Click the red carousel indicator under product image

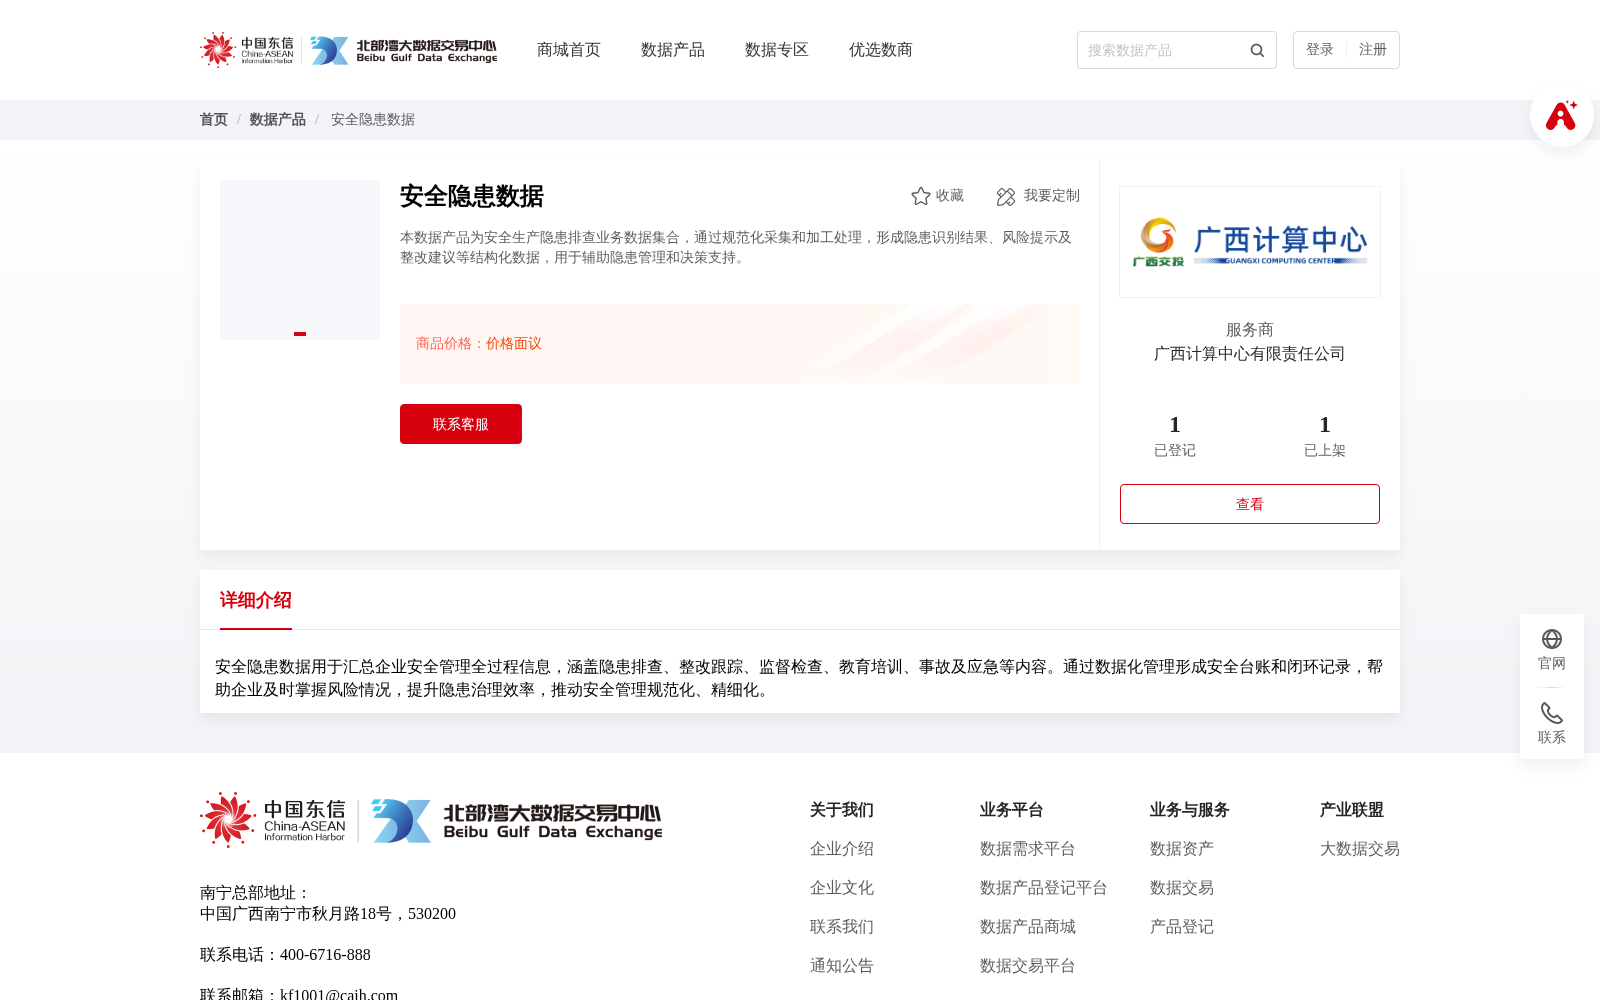[300, 334]
